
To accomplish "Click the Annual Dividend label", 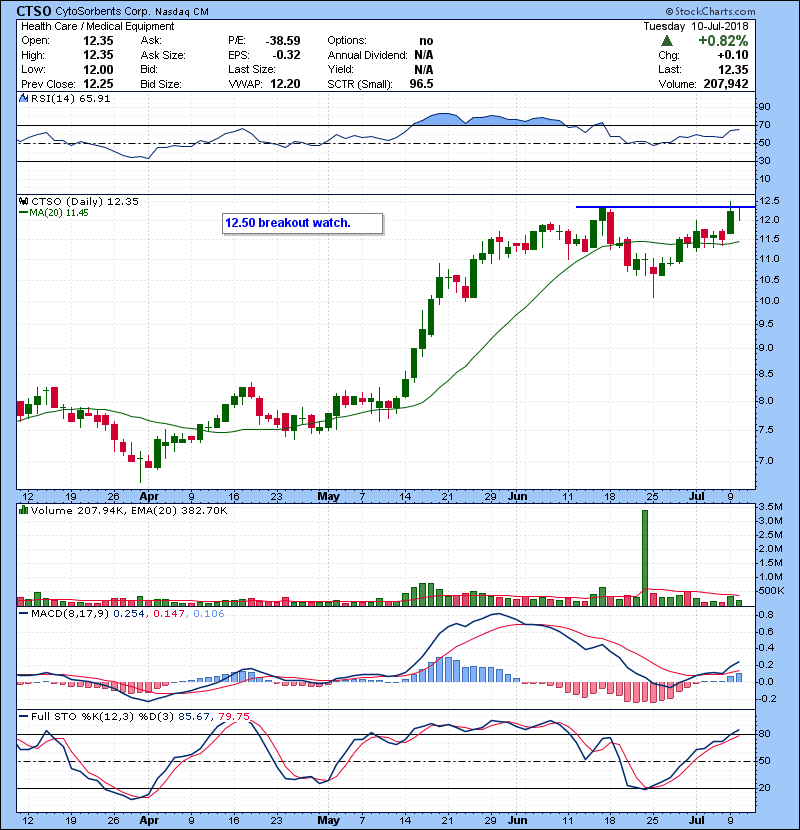I will (367, 55).
